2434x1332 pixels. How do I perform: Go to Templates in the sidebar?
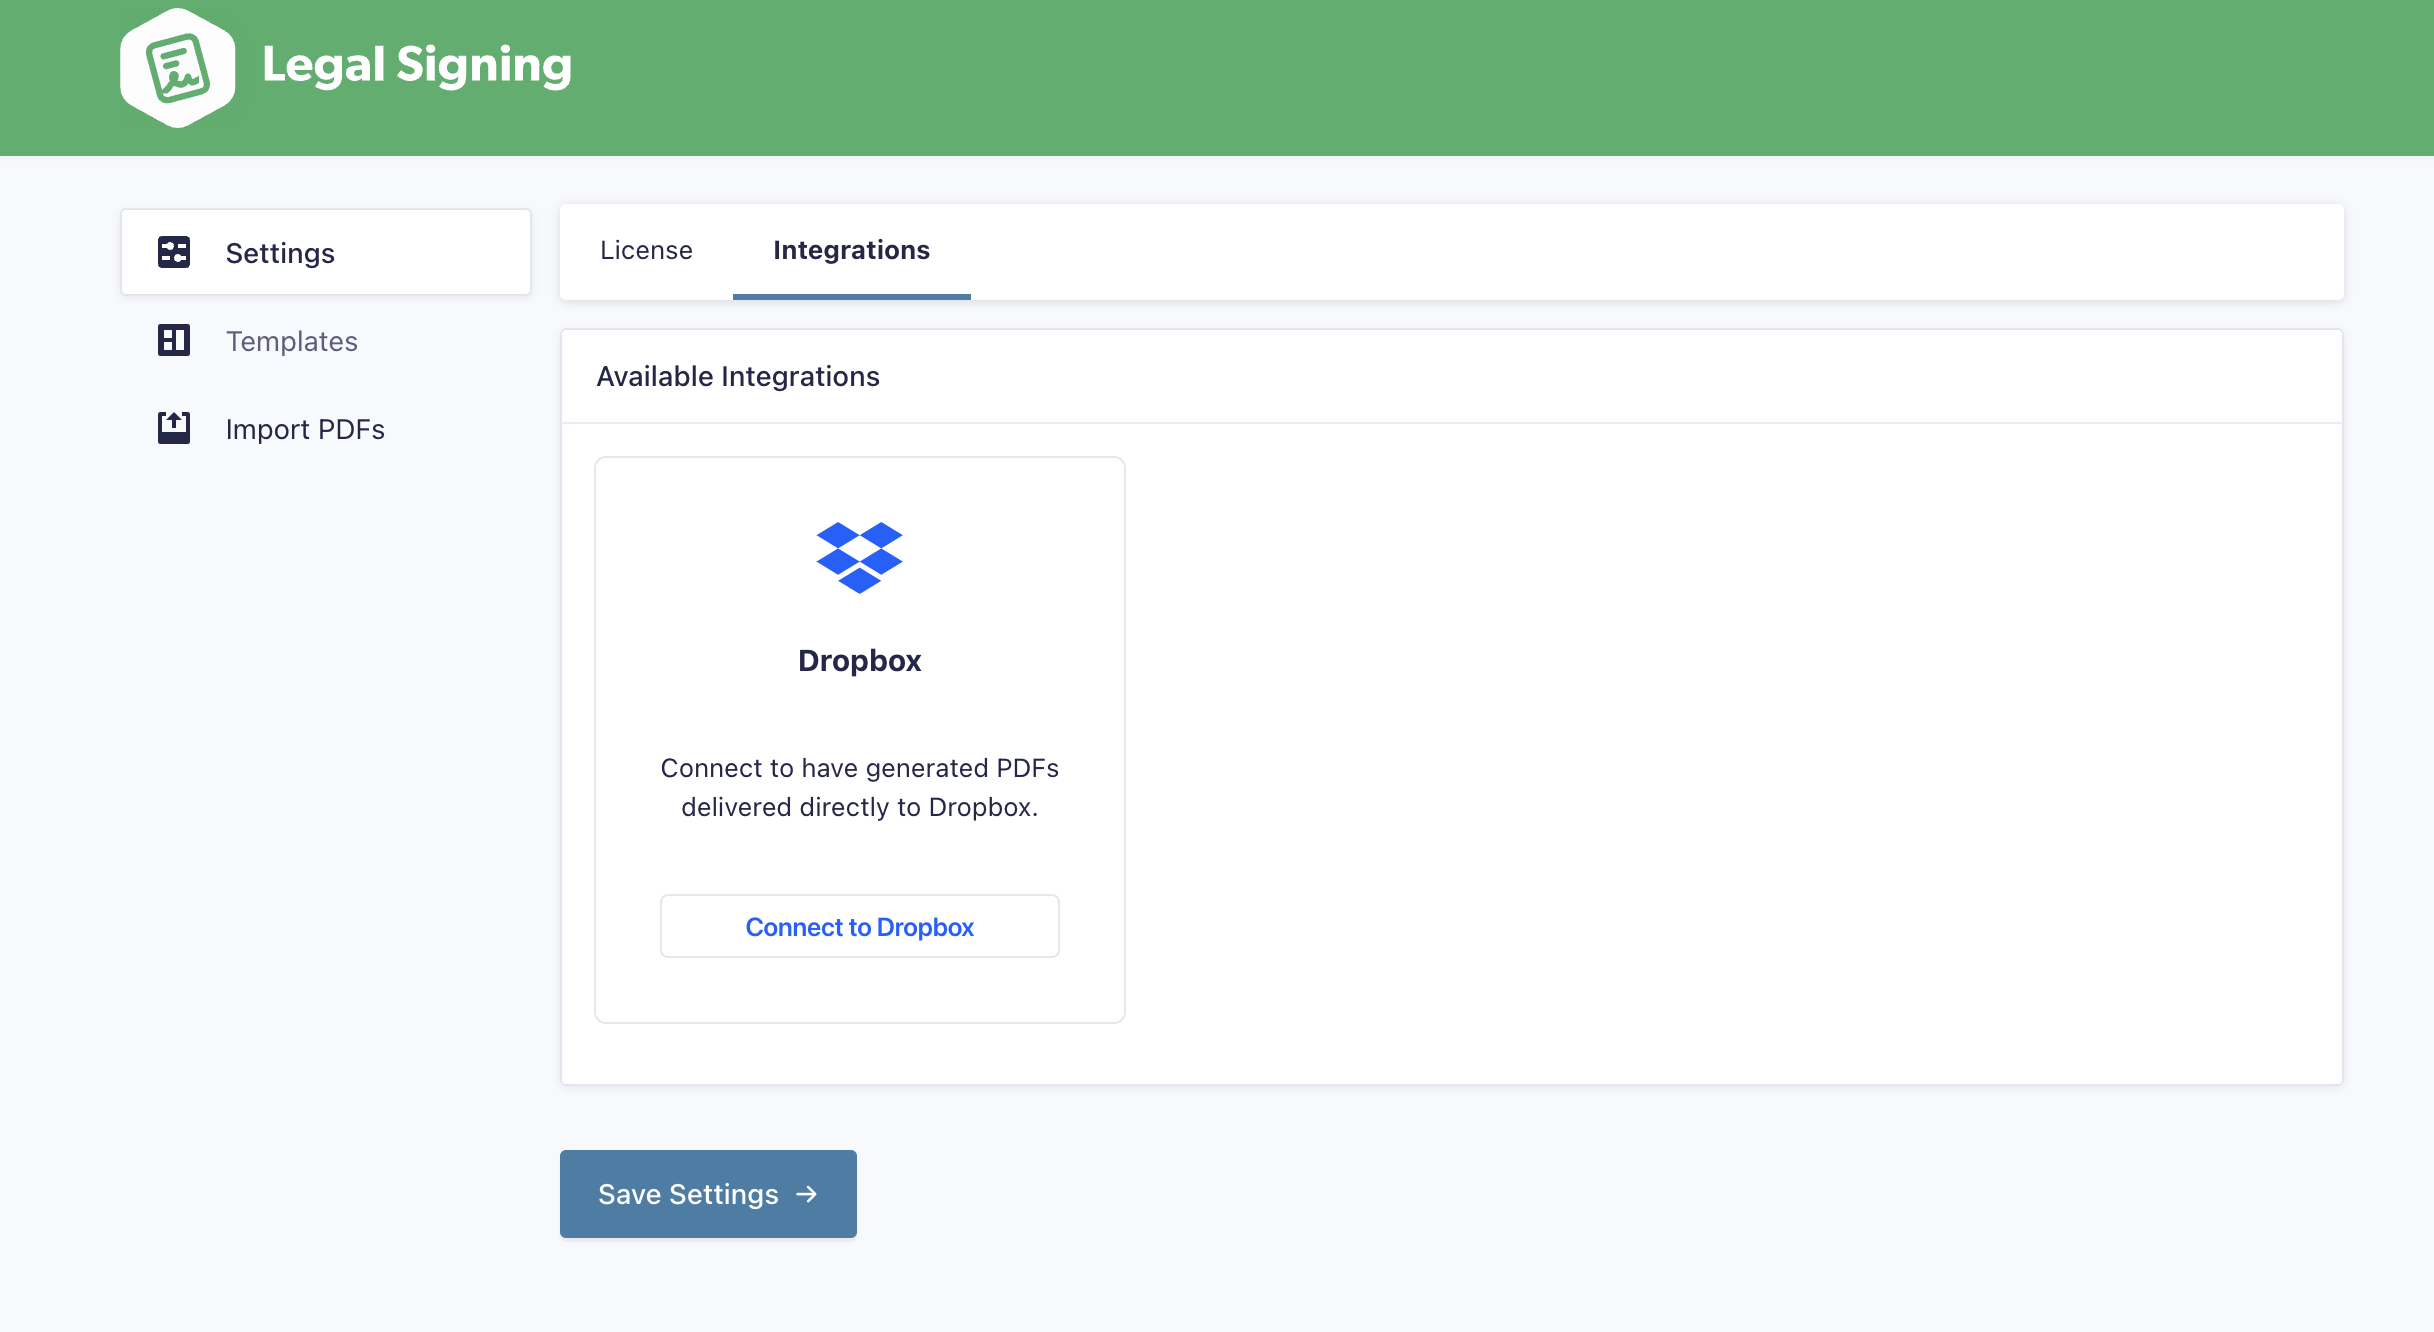tap(326, 341)
